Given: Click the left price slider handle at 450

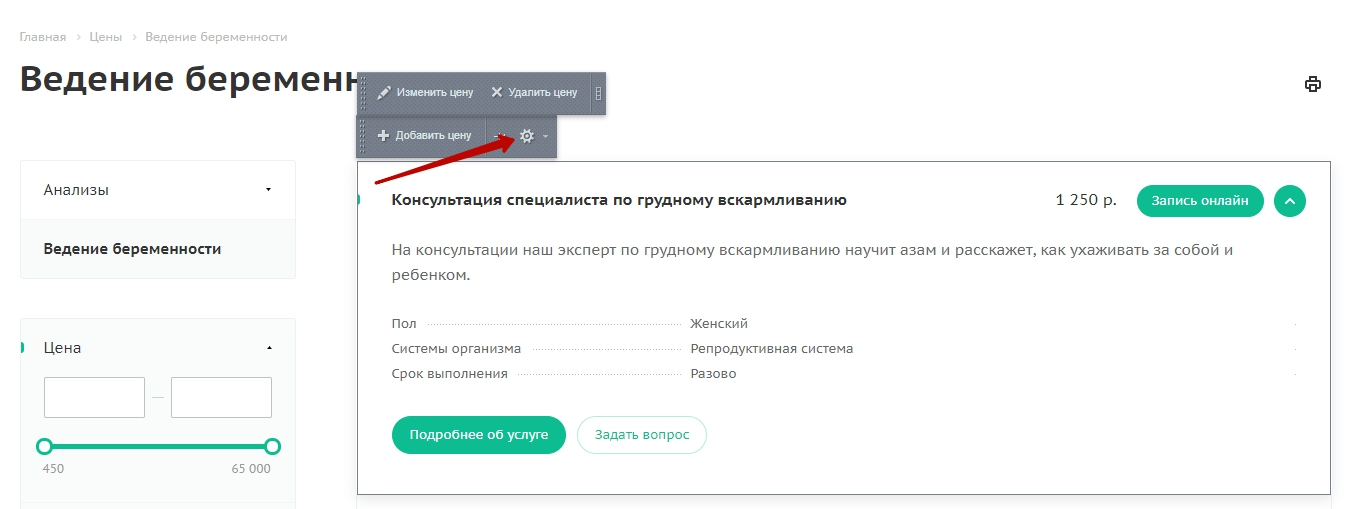Looking at the screenshot, I should 44,446.
